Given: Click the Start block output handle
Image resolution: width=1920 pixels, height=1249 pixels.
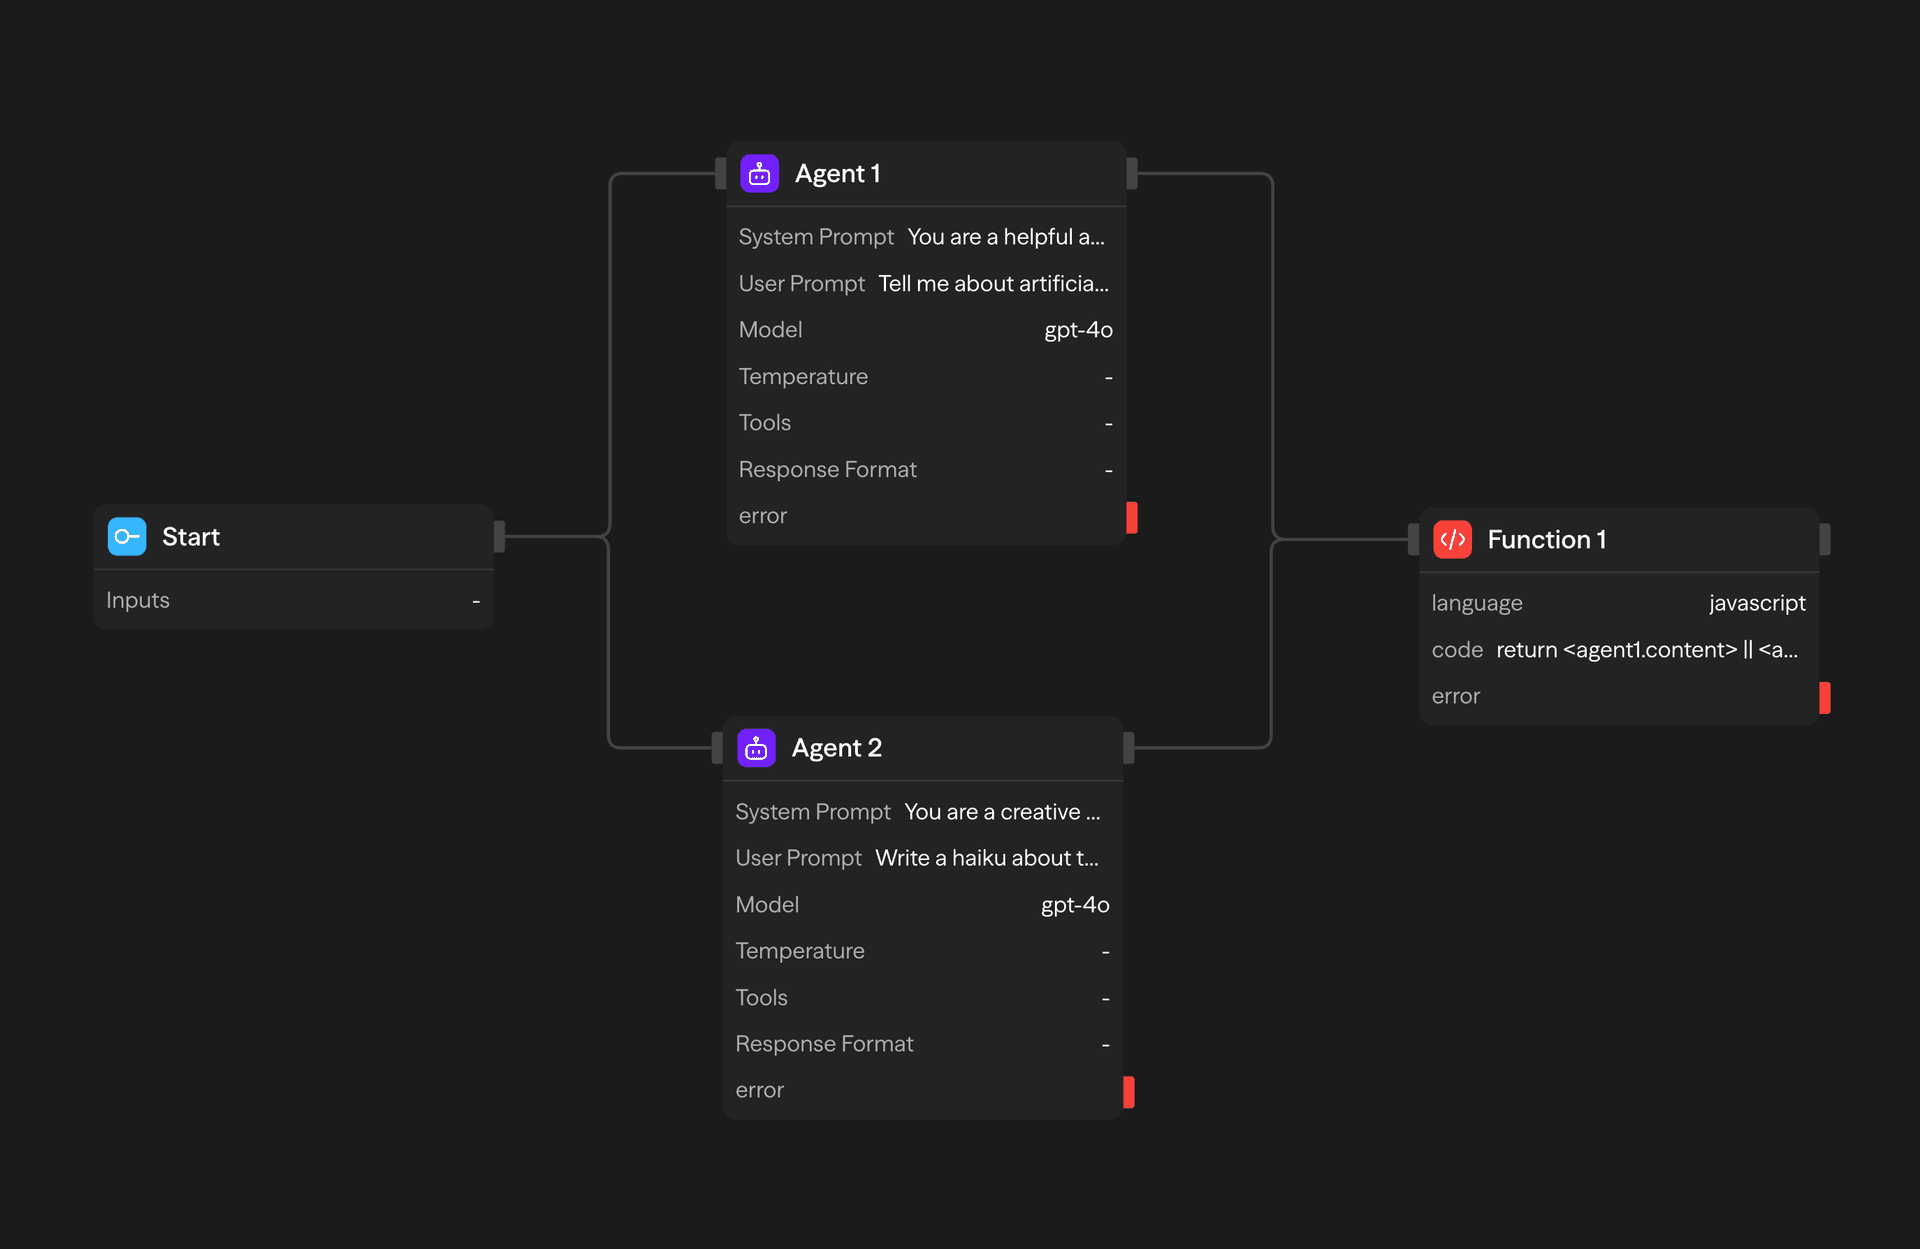Looking at the screenshot, I should pos(499,537).
